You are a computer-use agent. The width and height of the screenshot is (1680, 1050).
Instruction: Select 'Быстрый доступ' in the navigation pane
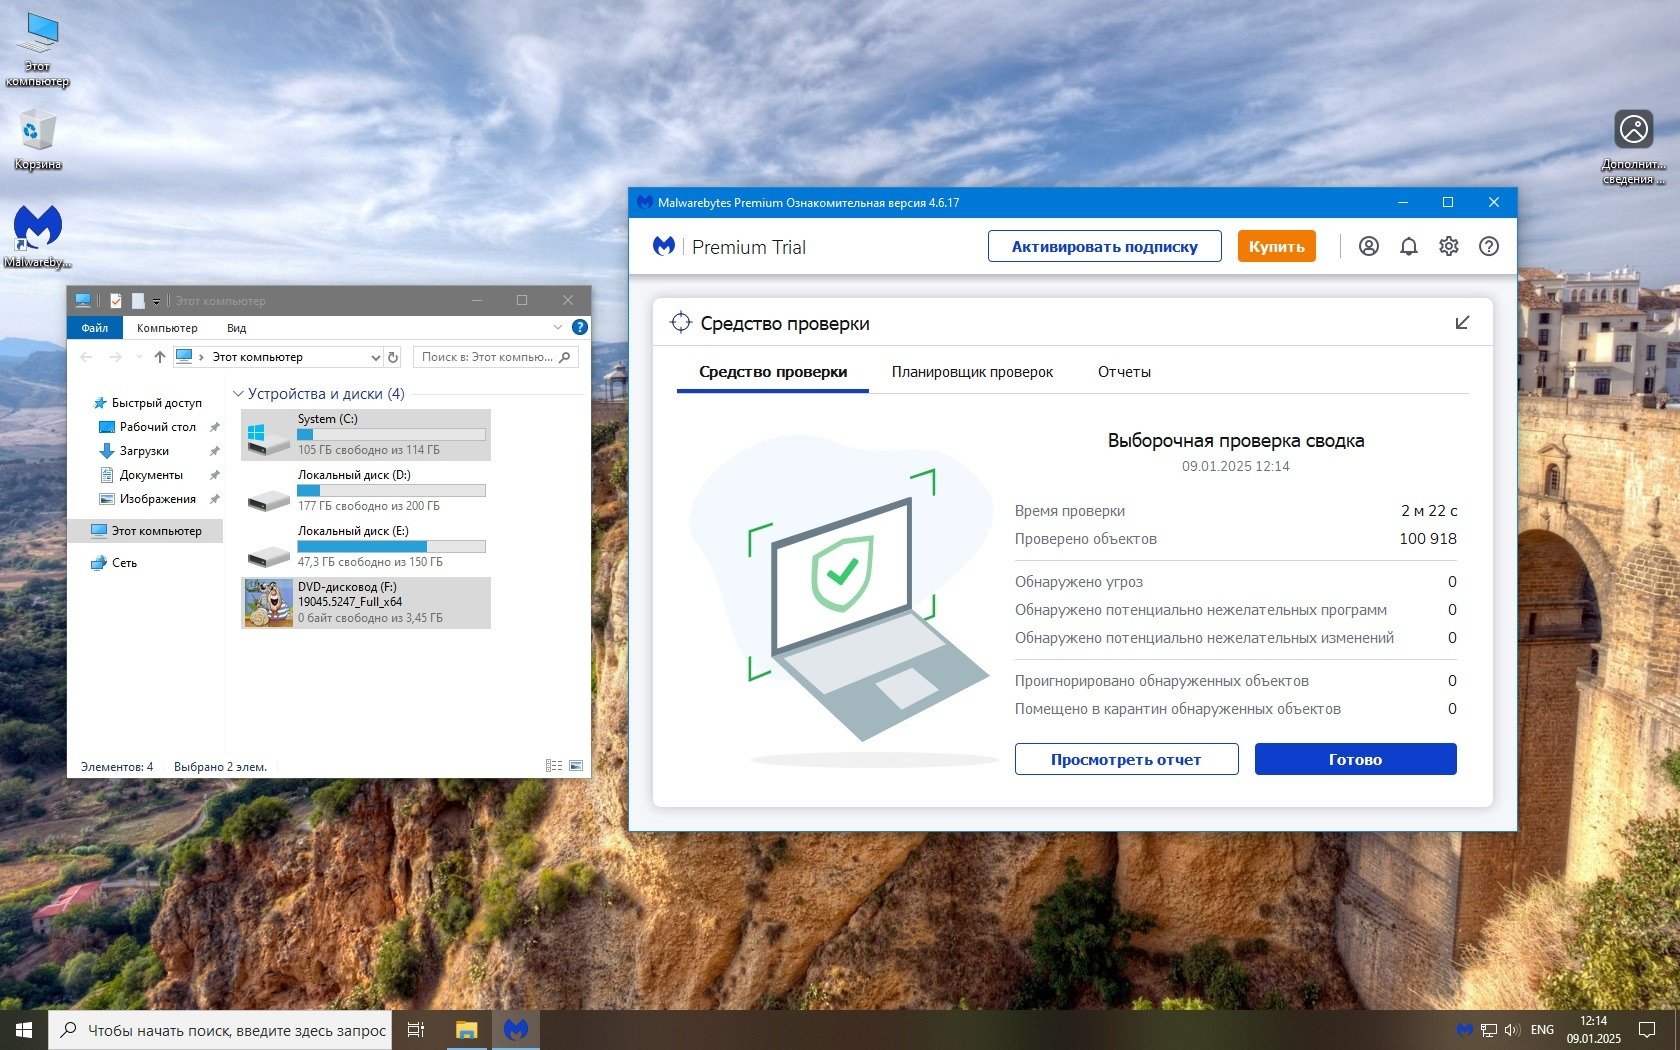(157, 403)
